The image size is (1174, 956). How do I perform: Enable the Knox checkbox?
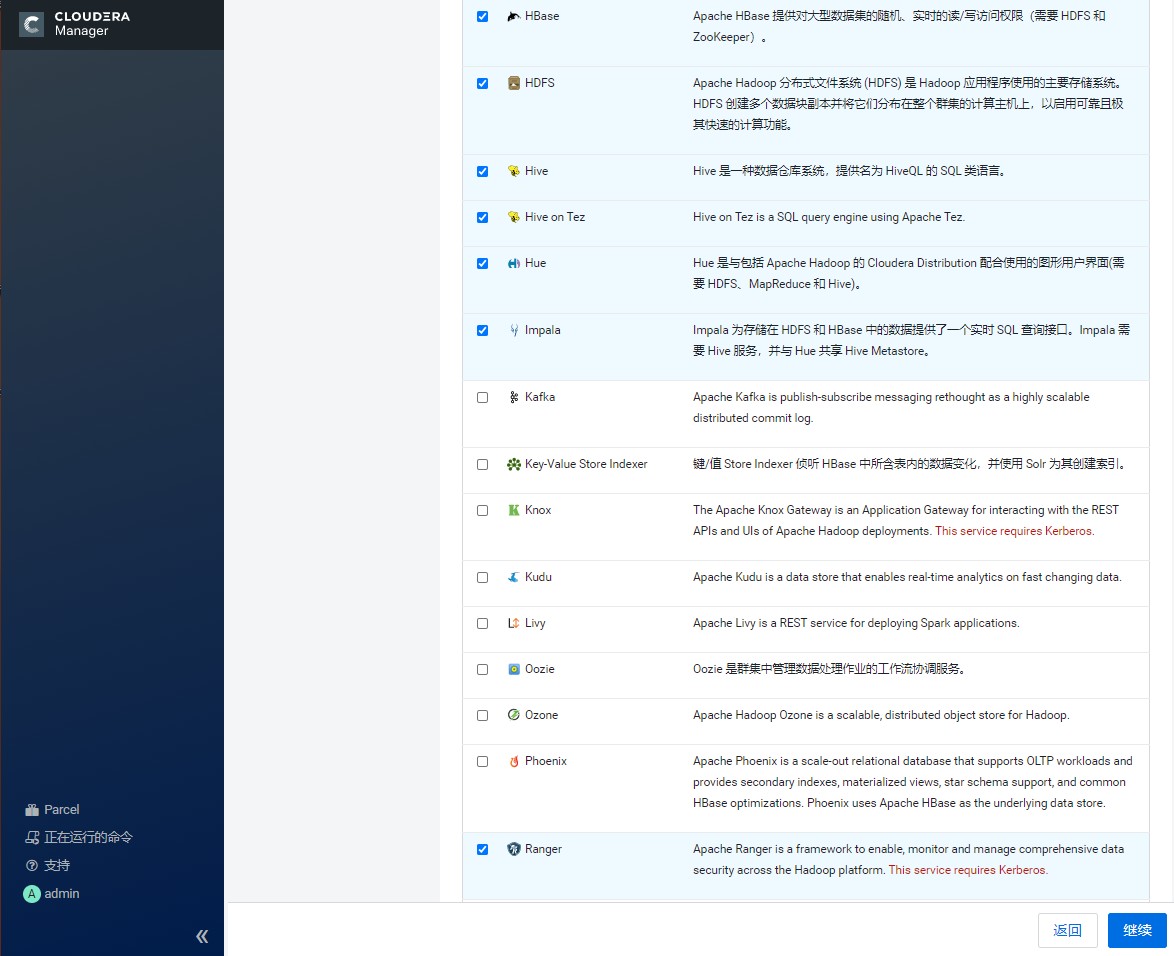pyautogui.click(x=483, y=511)
